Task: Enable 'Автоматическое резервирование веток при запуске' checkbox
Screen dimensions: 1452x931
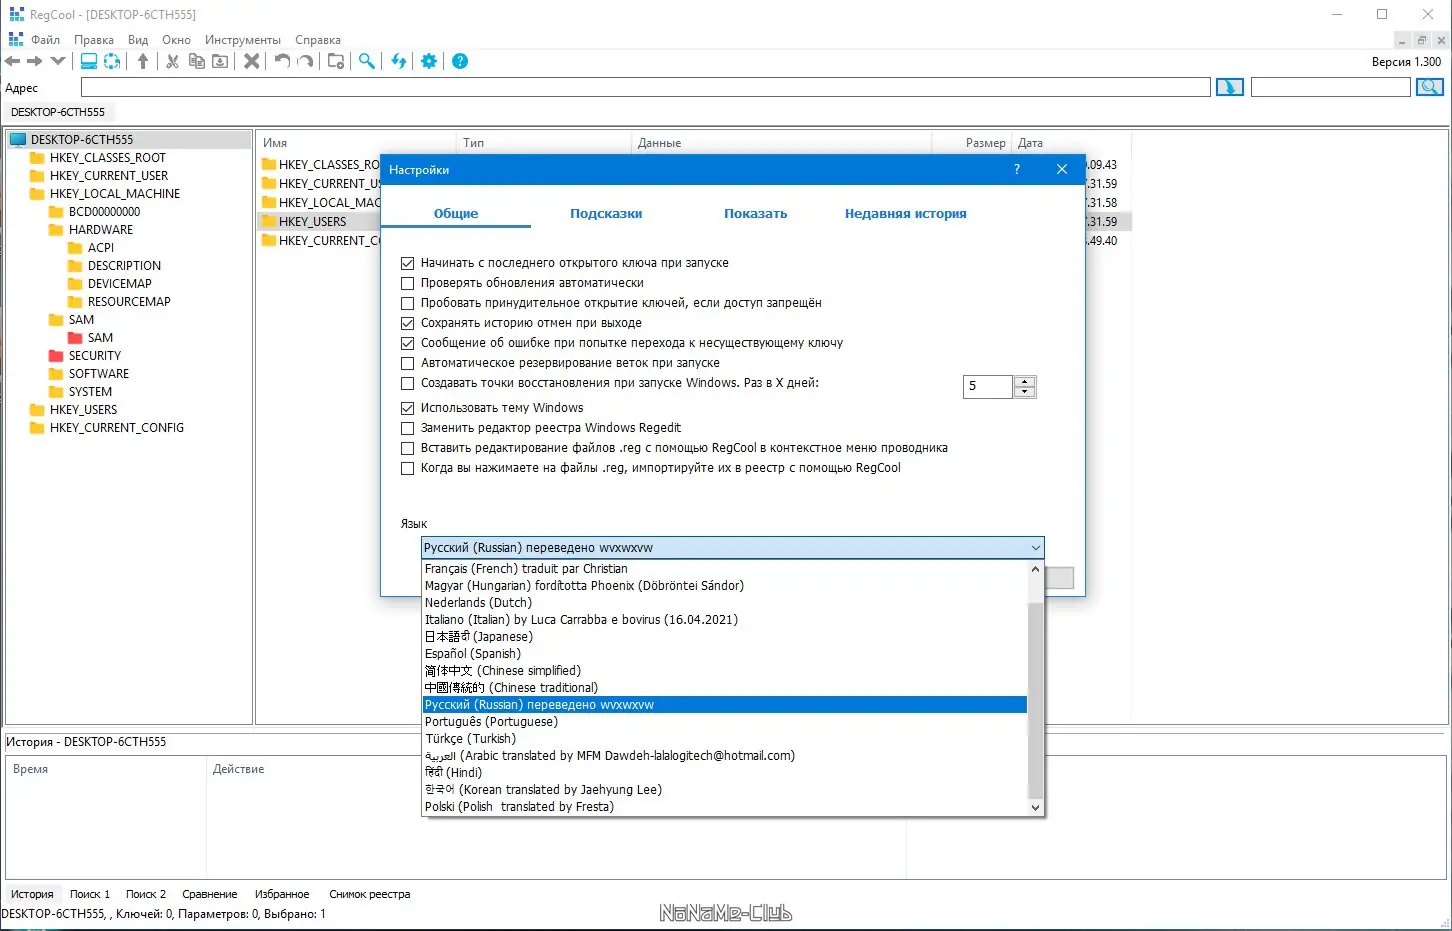Action: (407, 363)
